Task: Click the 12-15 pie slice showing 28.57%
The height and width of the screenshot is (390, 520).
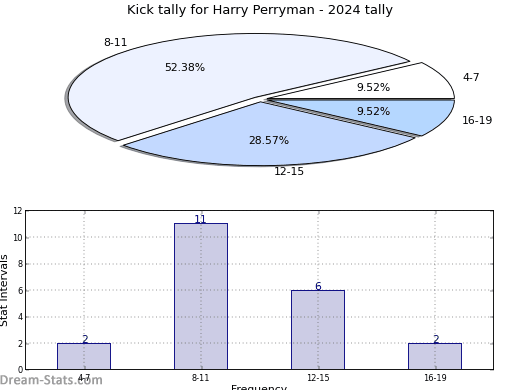Action: [x=267, y=140]
